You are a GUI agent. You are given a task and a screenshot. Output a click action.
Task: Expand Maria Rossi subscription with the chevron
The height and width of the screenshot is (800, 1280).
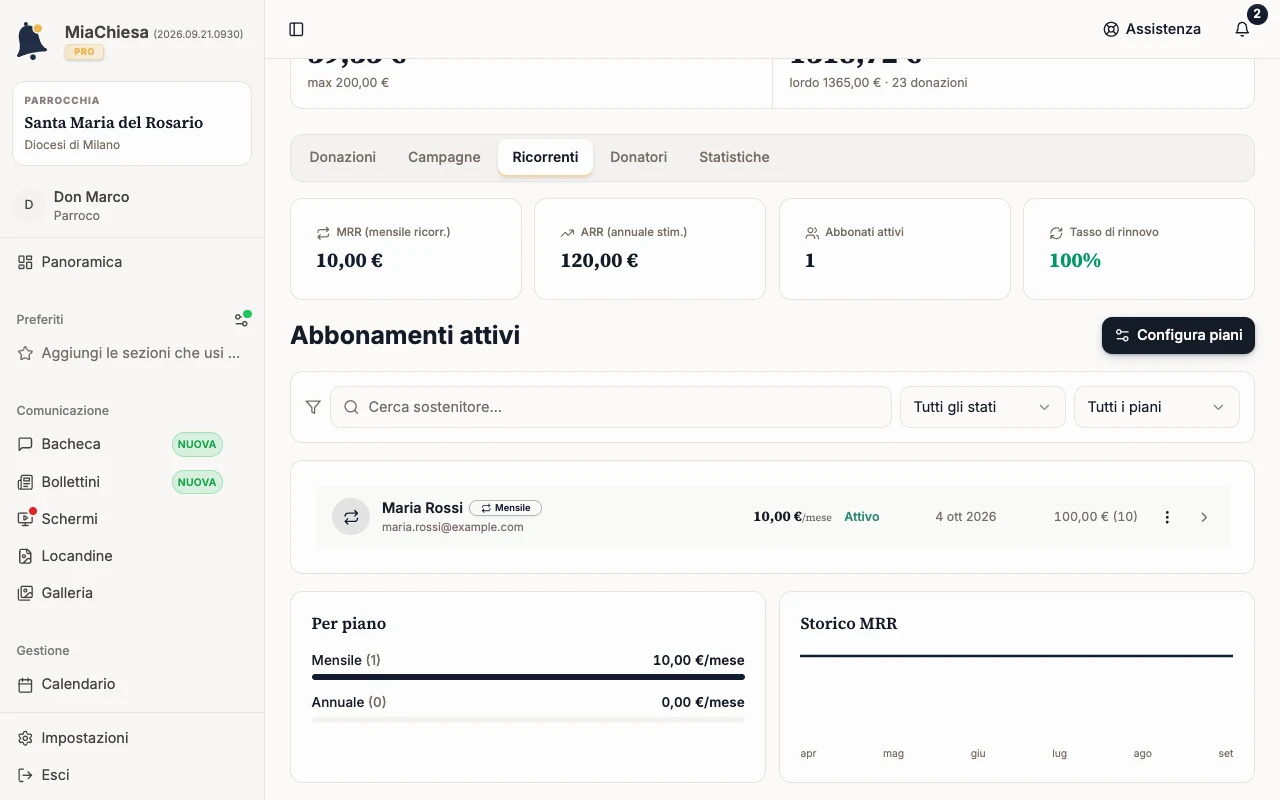(1204, 517)
